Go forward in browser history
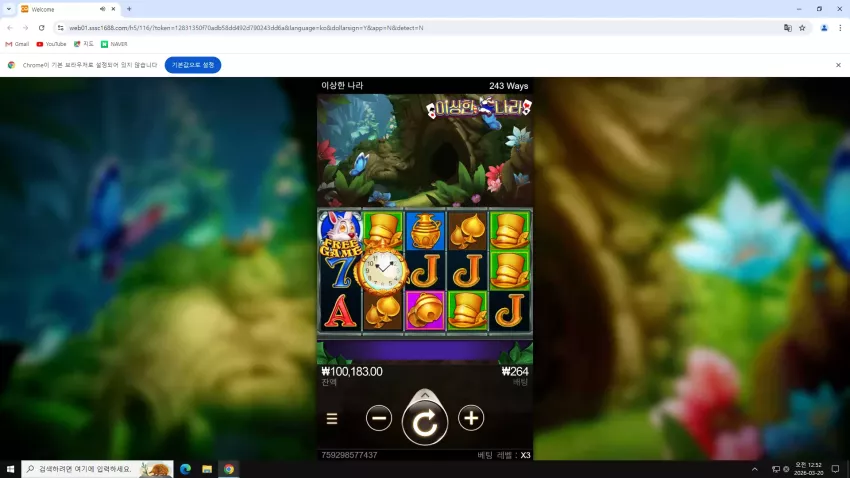Viewport: 850px width, 478px height. coord(25,28)
